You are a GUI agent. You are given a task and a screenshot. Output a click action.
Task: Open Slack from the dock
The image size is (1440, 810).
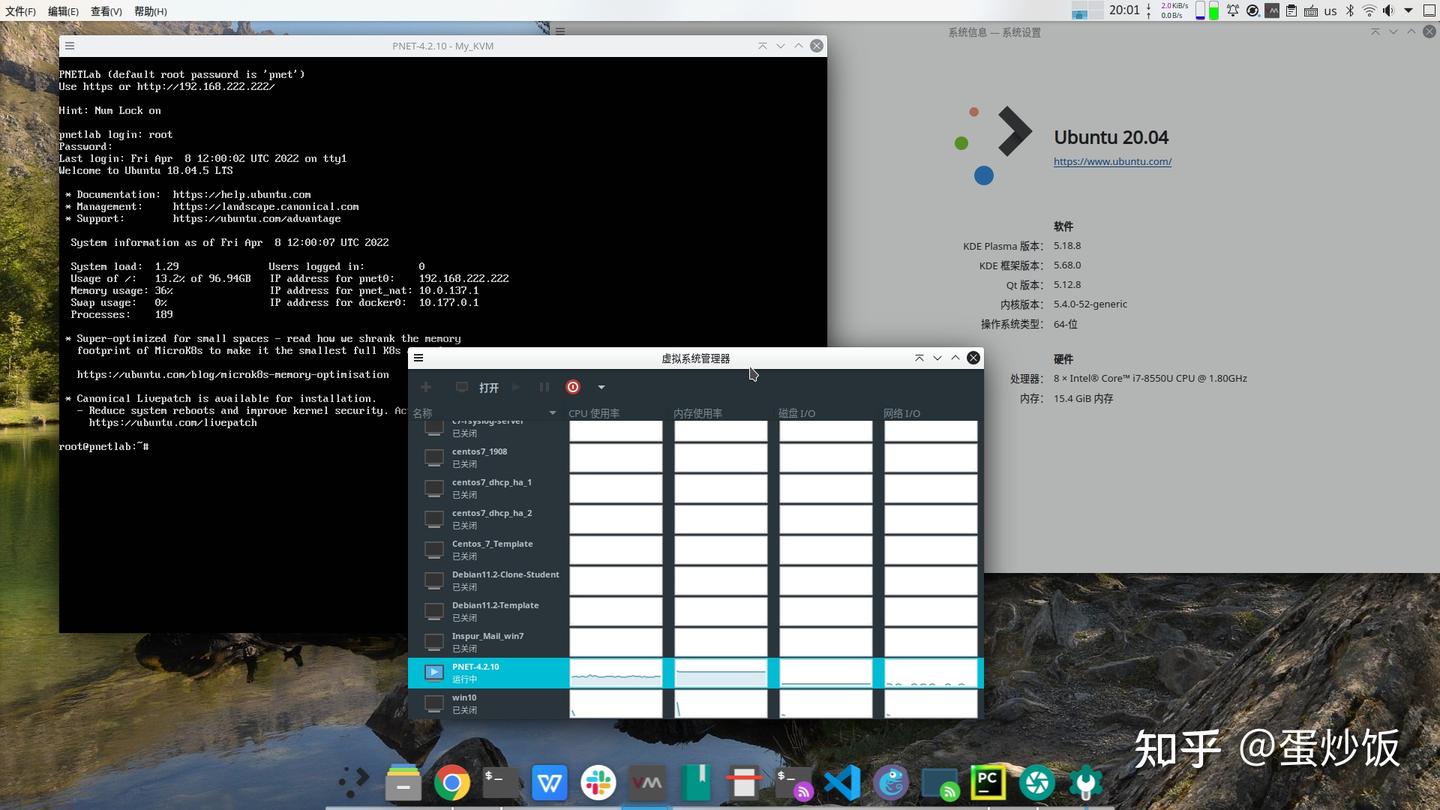point(598,783)
